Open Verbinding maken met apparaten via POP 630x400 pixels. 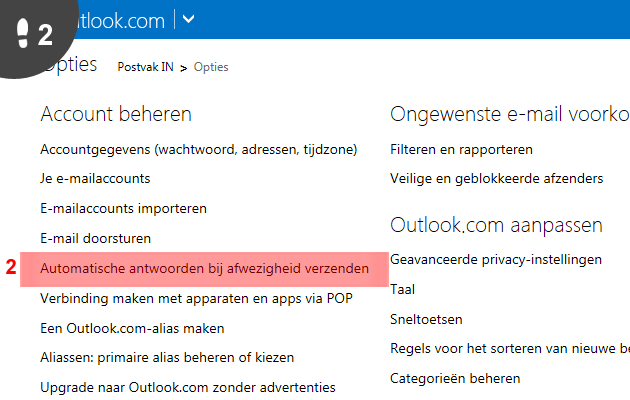[x=196, y=298]
